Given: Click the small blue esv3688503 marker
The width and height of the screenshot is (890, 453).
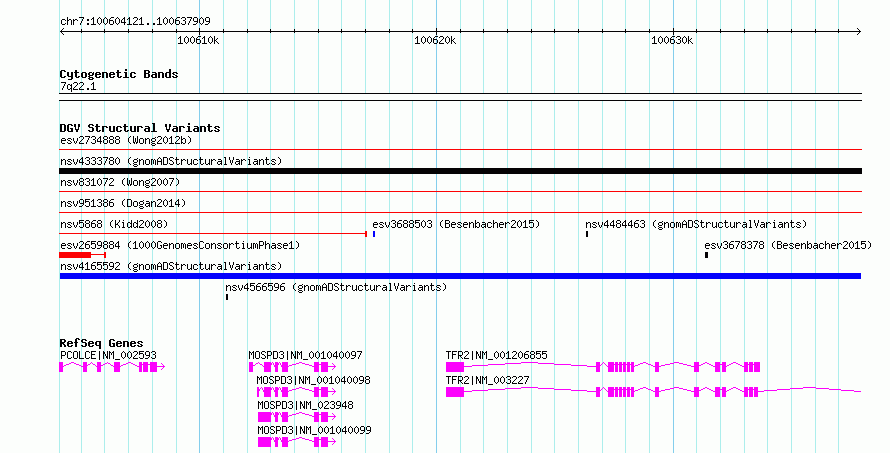Looking at the screenshot, I should [x=374, y=234].
